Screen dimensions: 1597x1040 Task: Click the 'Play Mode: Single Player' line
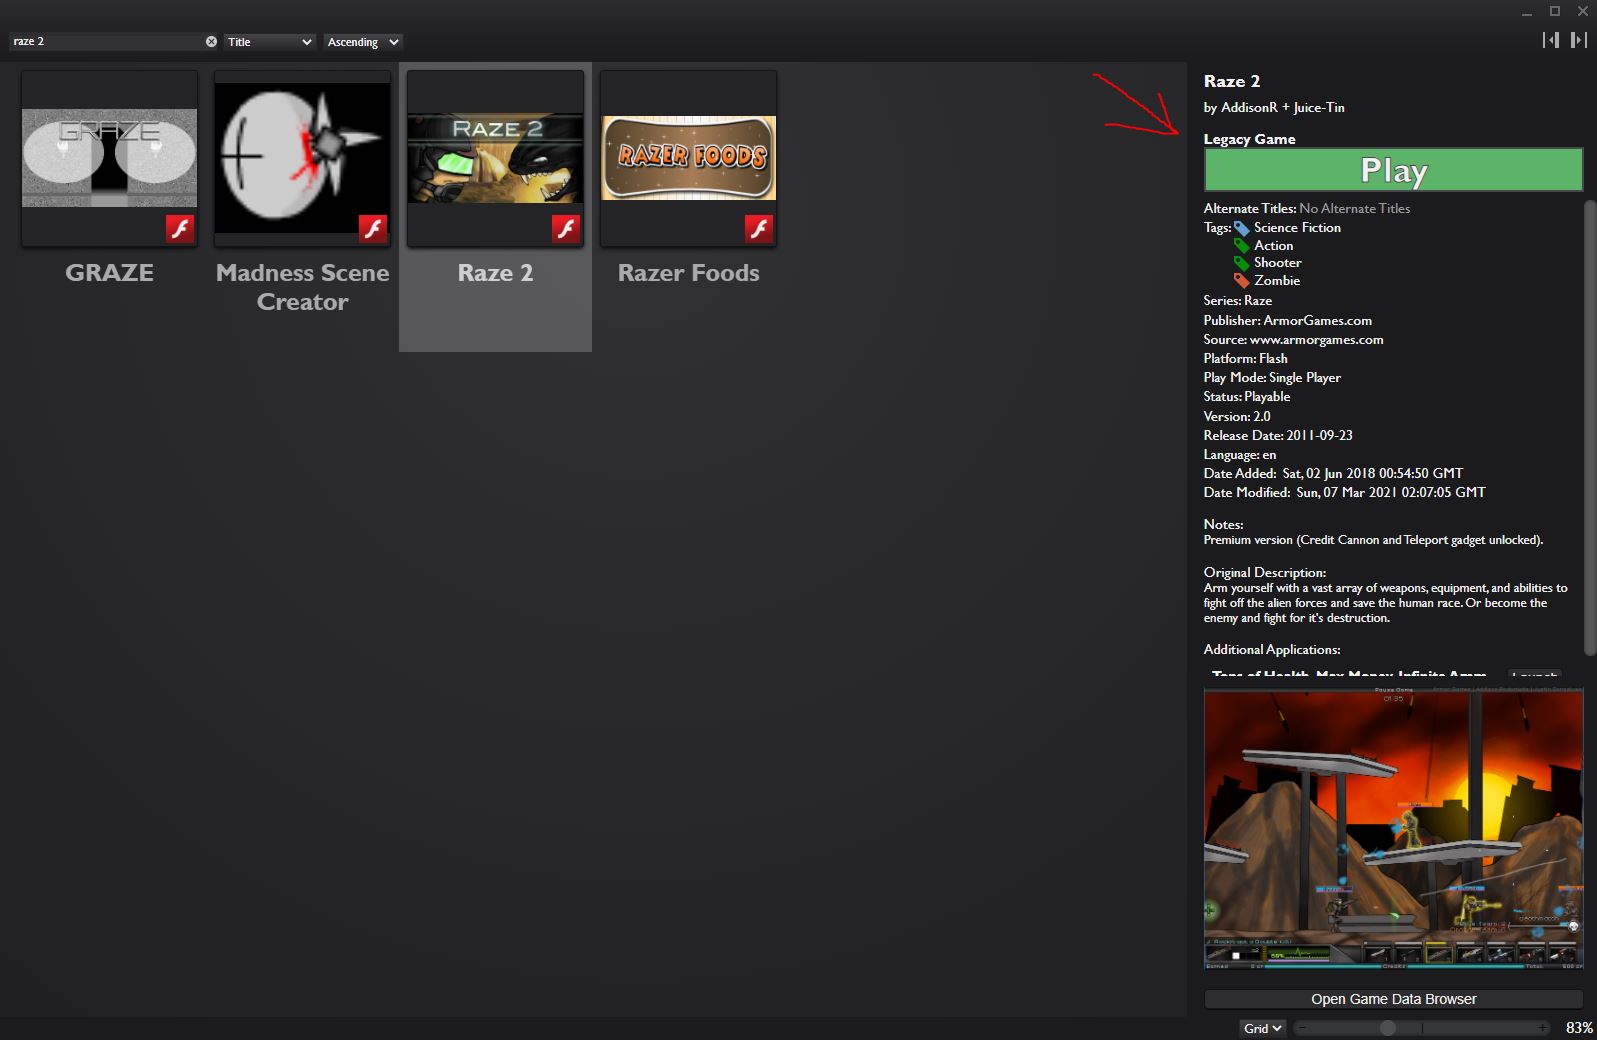coord(1272,378)
